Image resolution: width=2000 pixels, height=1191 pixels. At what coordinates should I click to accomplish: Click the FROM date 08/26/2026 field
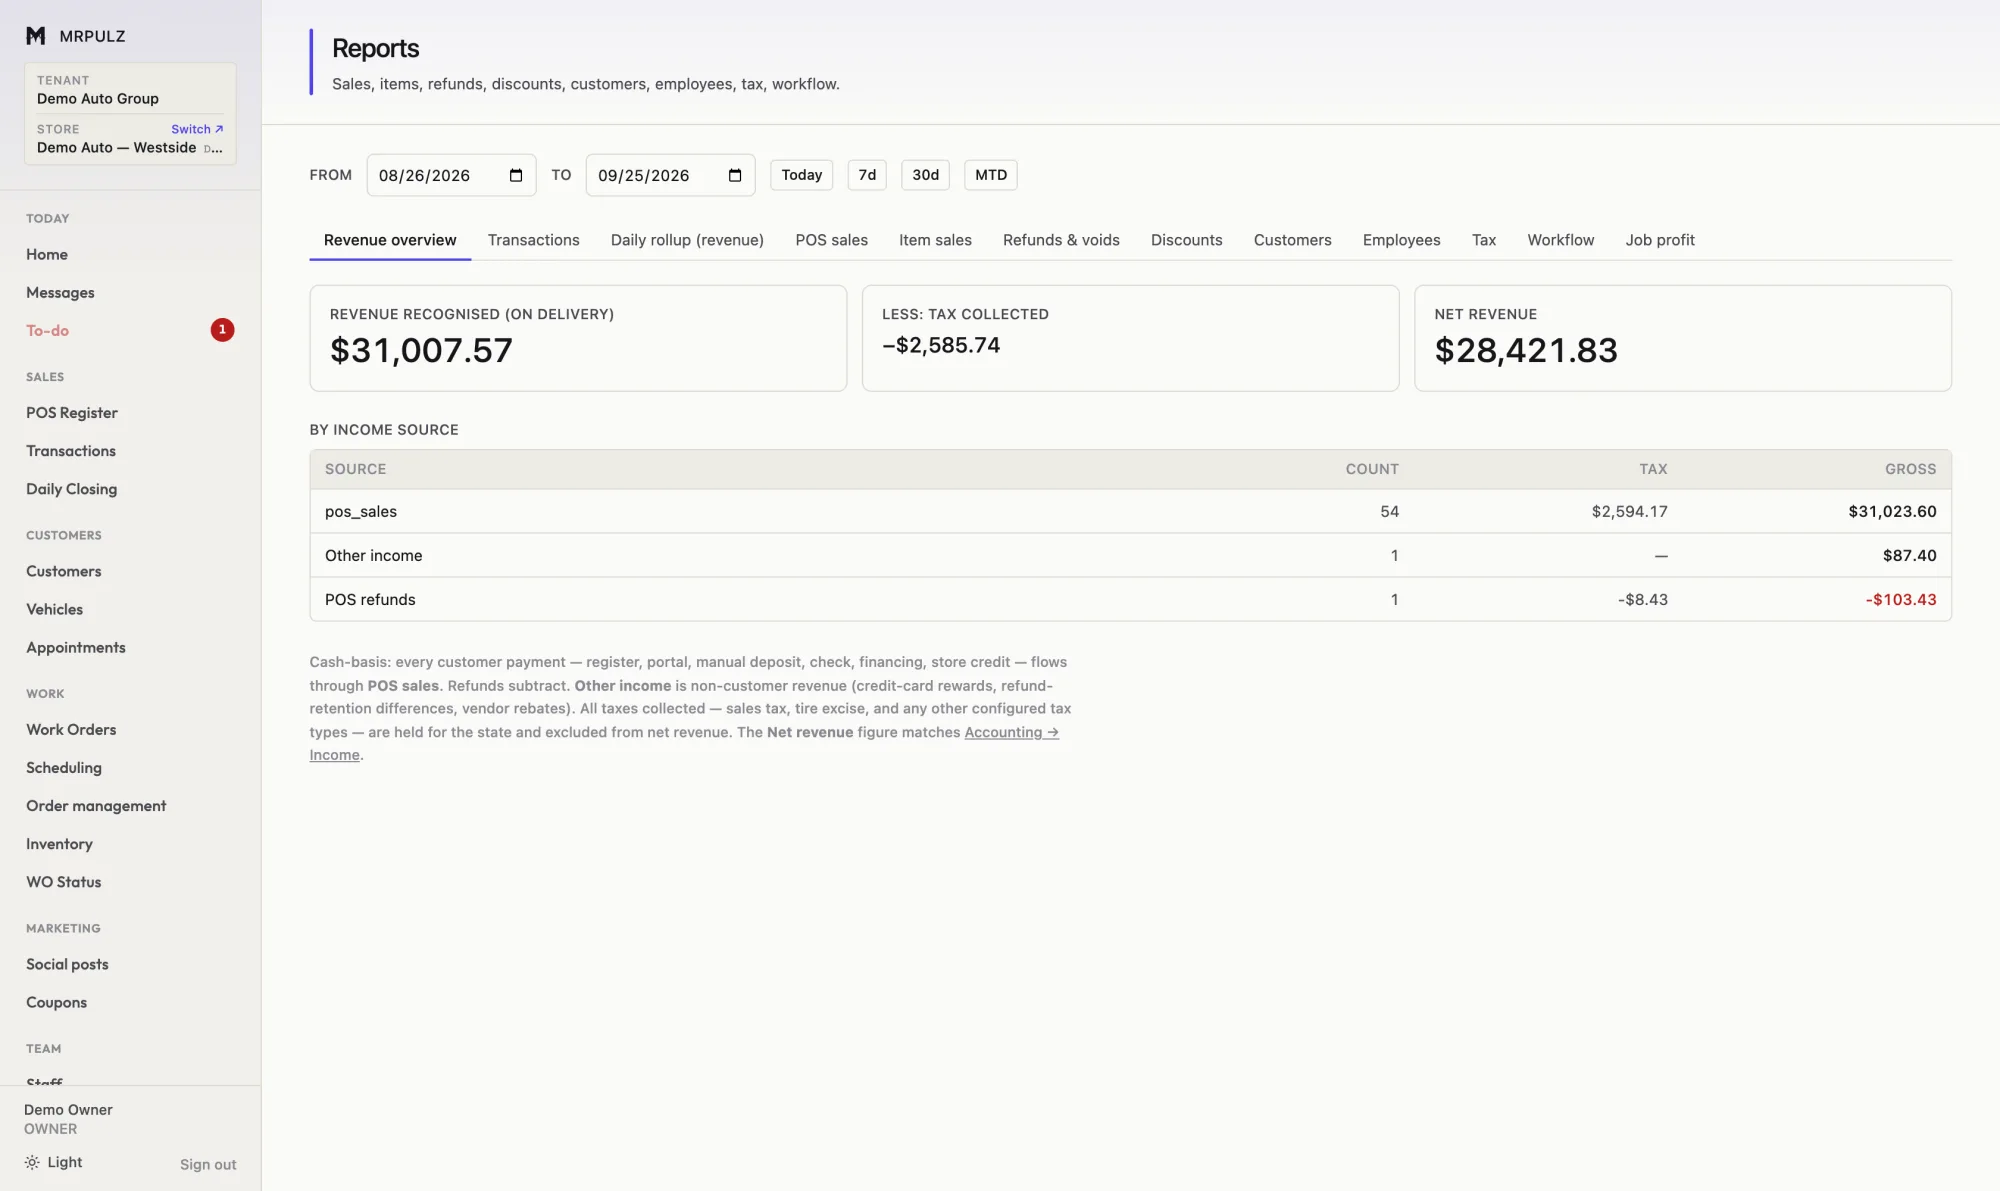click(451, 175)
